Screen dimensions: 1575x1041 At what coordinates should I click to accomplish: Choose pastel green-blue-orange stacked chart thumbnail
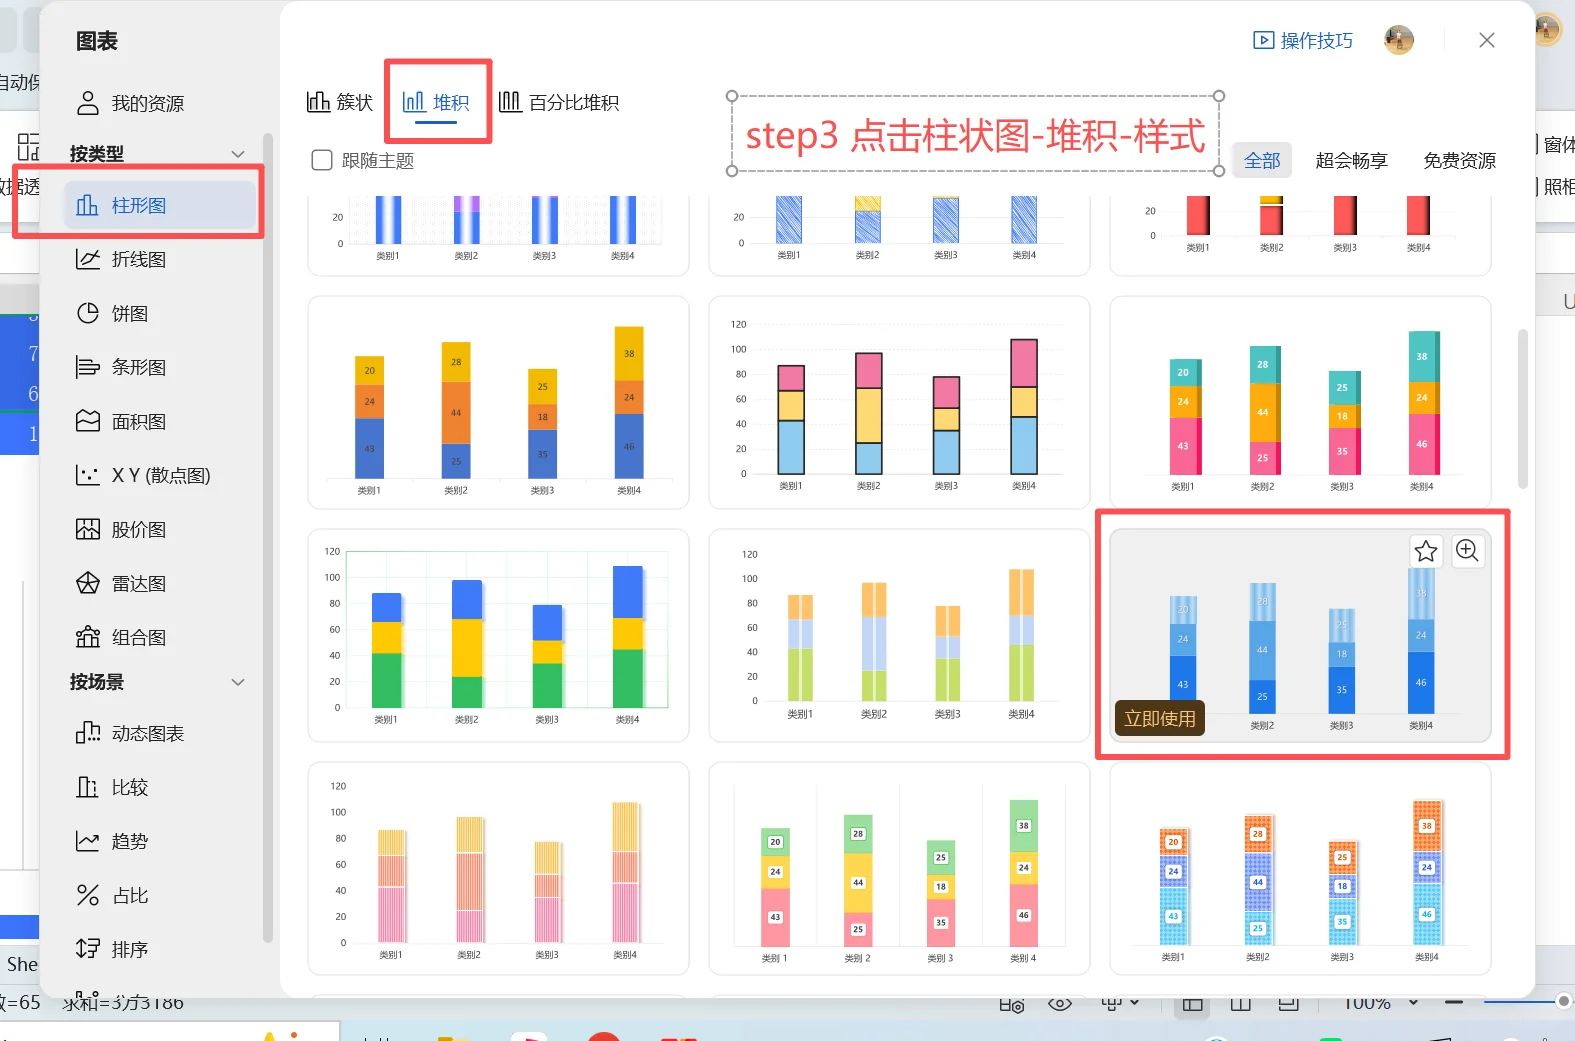(x=899, y=636)
